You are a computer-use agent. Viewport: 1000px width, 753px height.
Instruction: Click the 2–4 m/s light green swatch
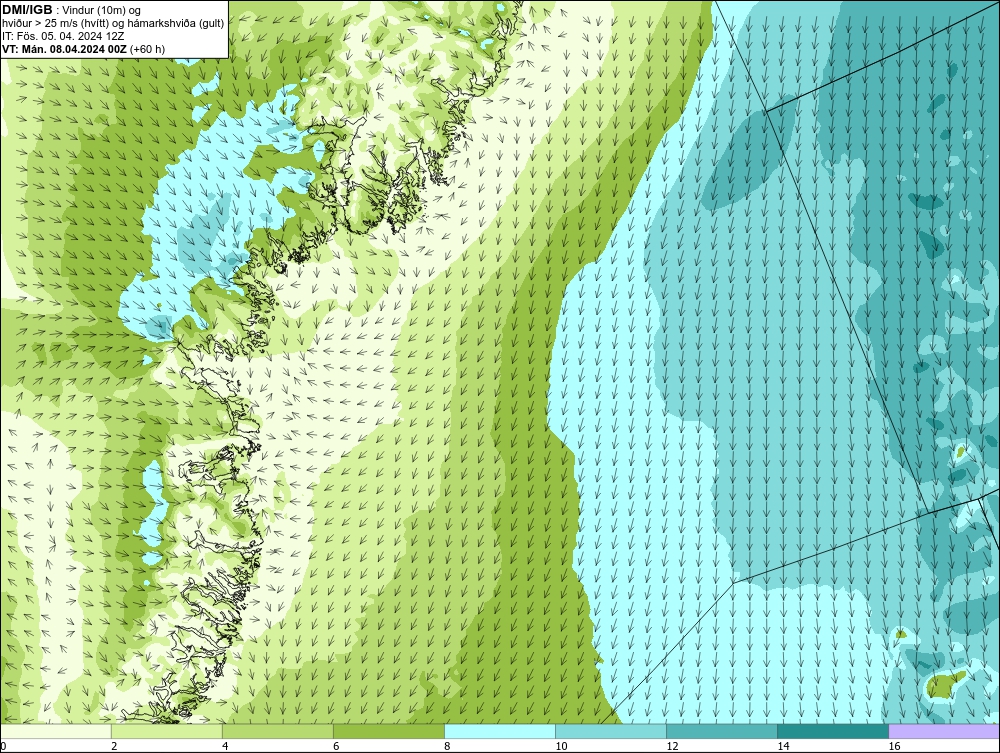click(167, 731)
